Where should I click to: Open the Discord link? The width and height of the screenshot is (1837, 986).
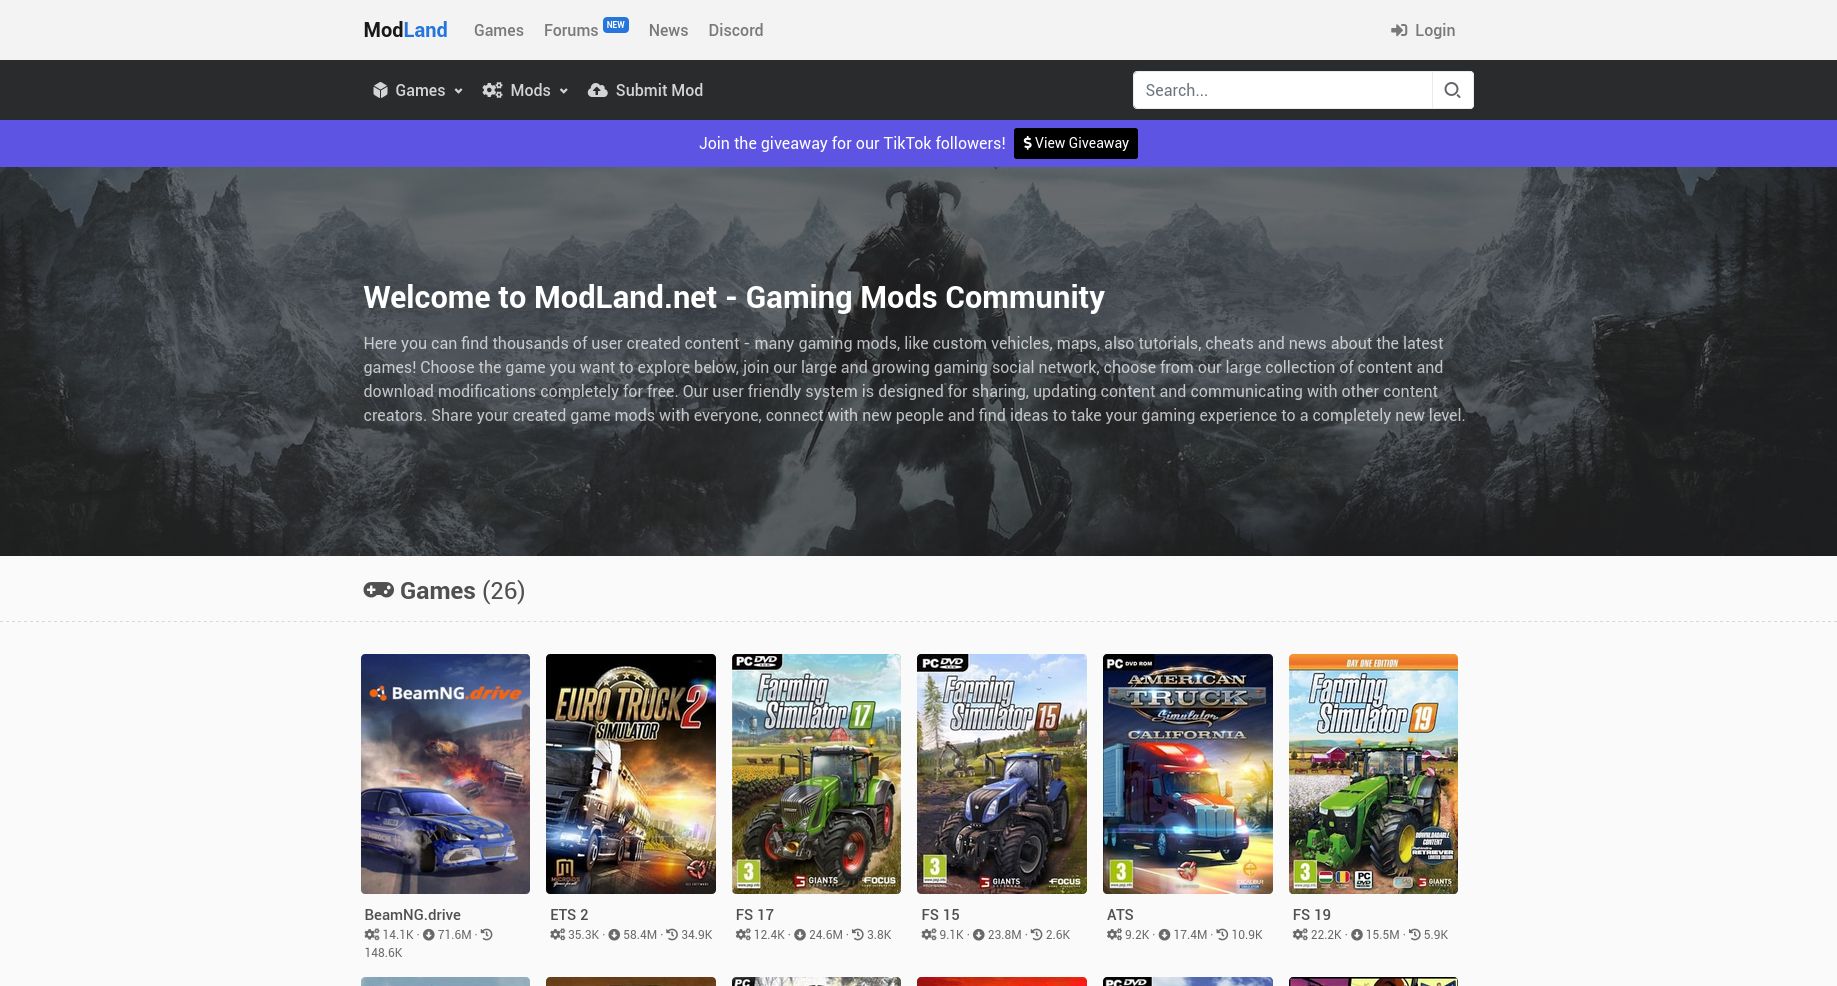click(735, 30)
